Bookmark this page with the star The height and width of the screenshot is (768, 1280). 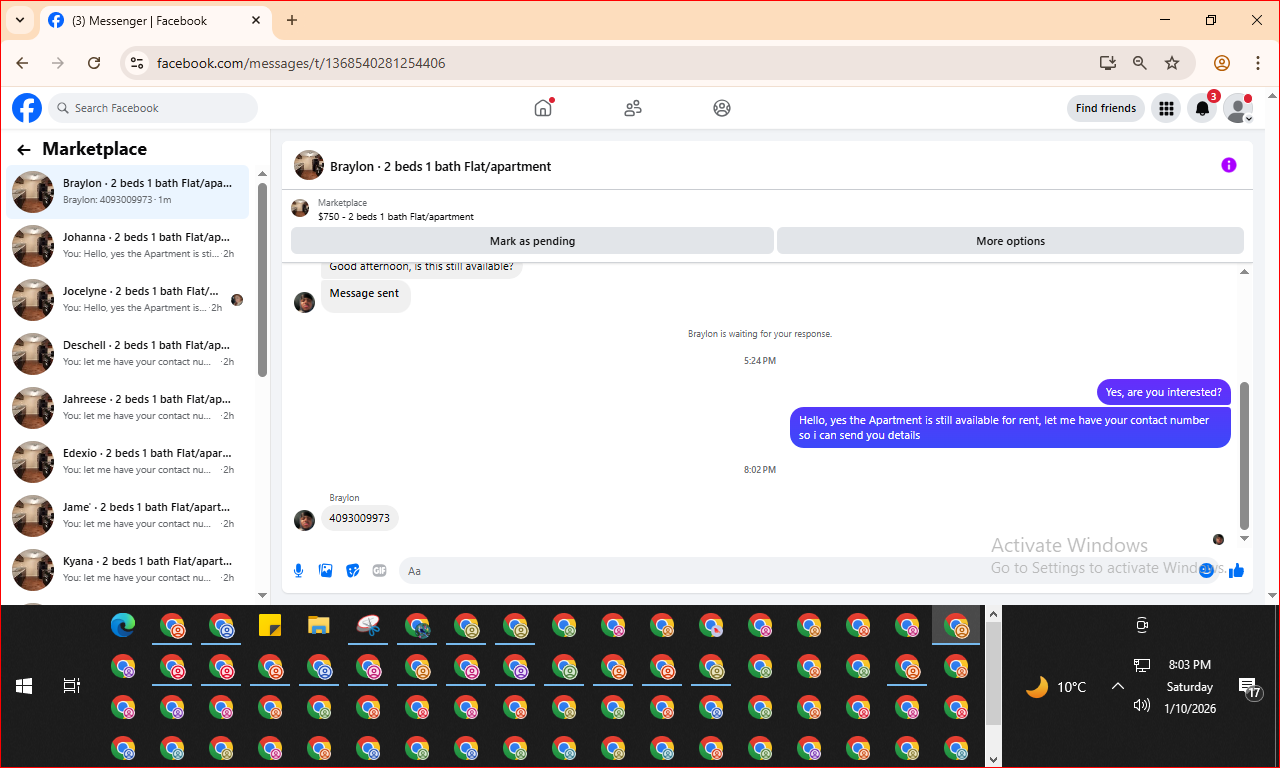pyautogui.click(x=1172, y=63)
